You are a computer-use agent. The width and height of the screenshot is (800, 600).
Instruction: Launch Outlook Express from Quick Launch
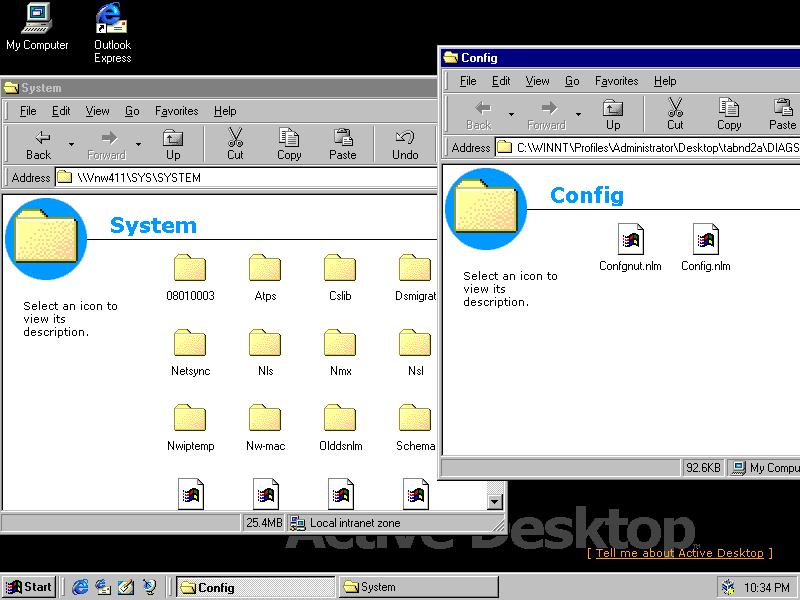tap(103, 587)
